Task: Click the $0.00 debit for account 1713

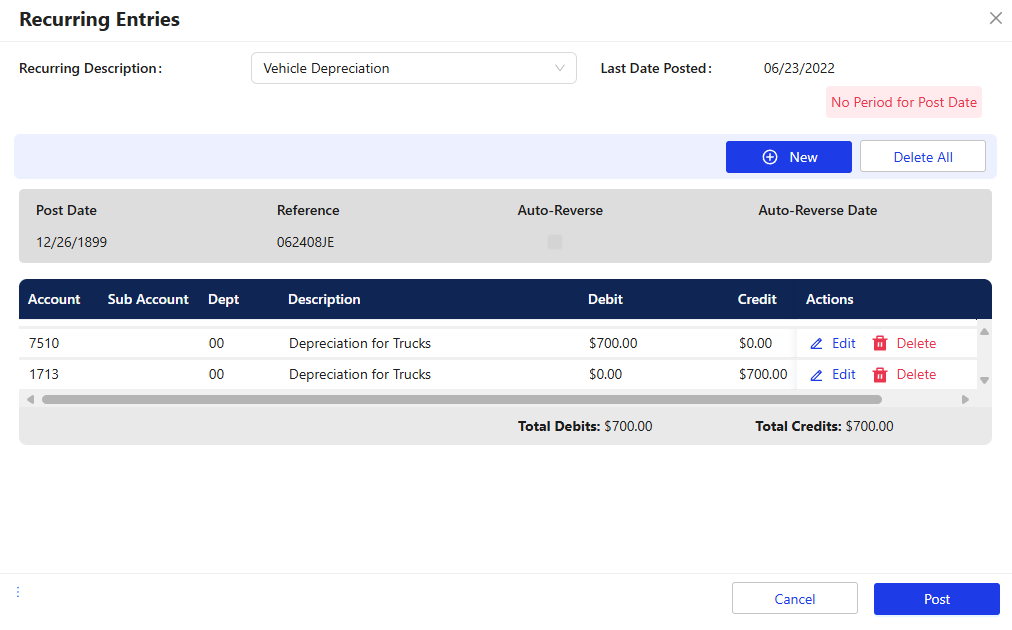Action: (605, 374)
